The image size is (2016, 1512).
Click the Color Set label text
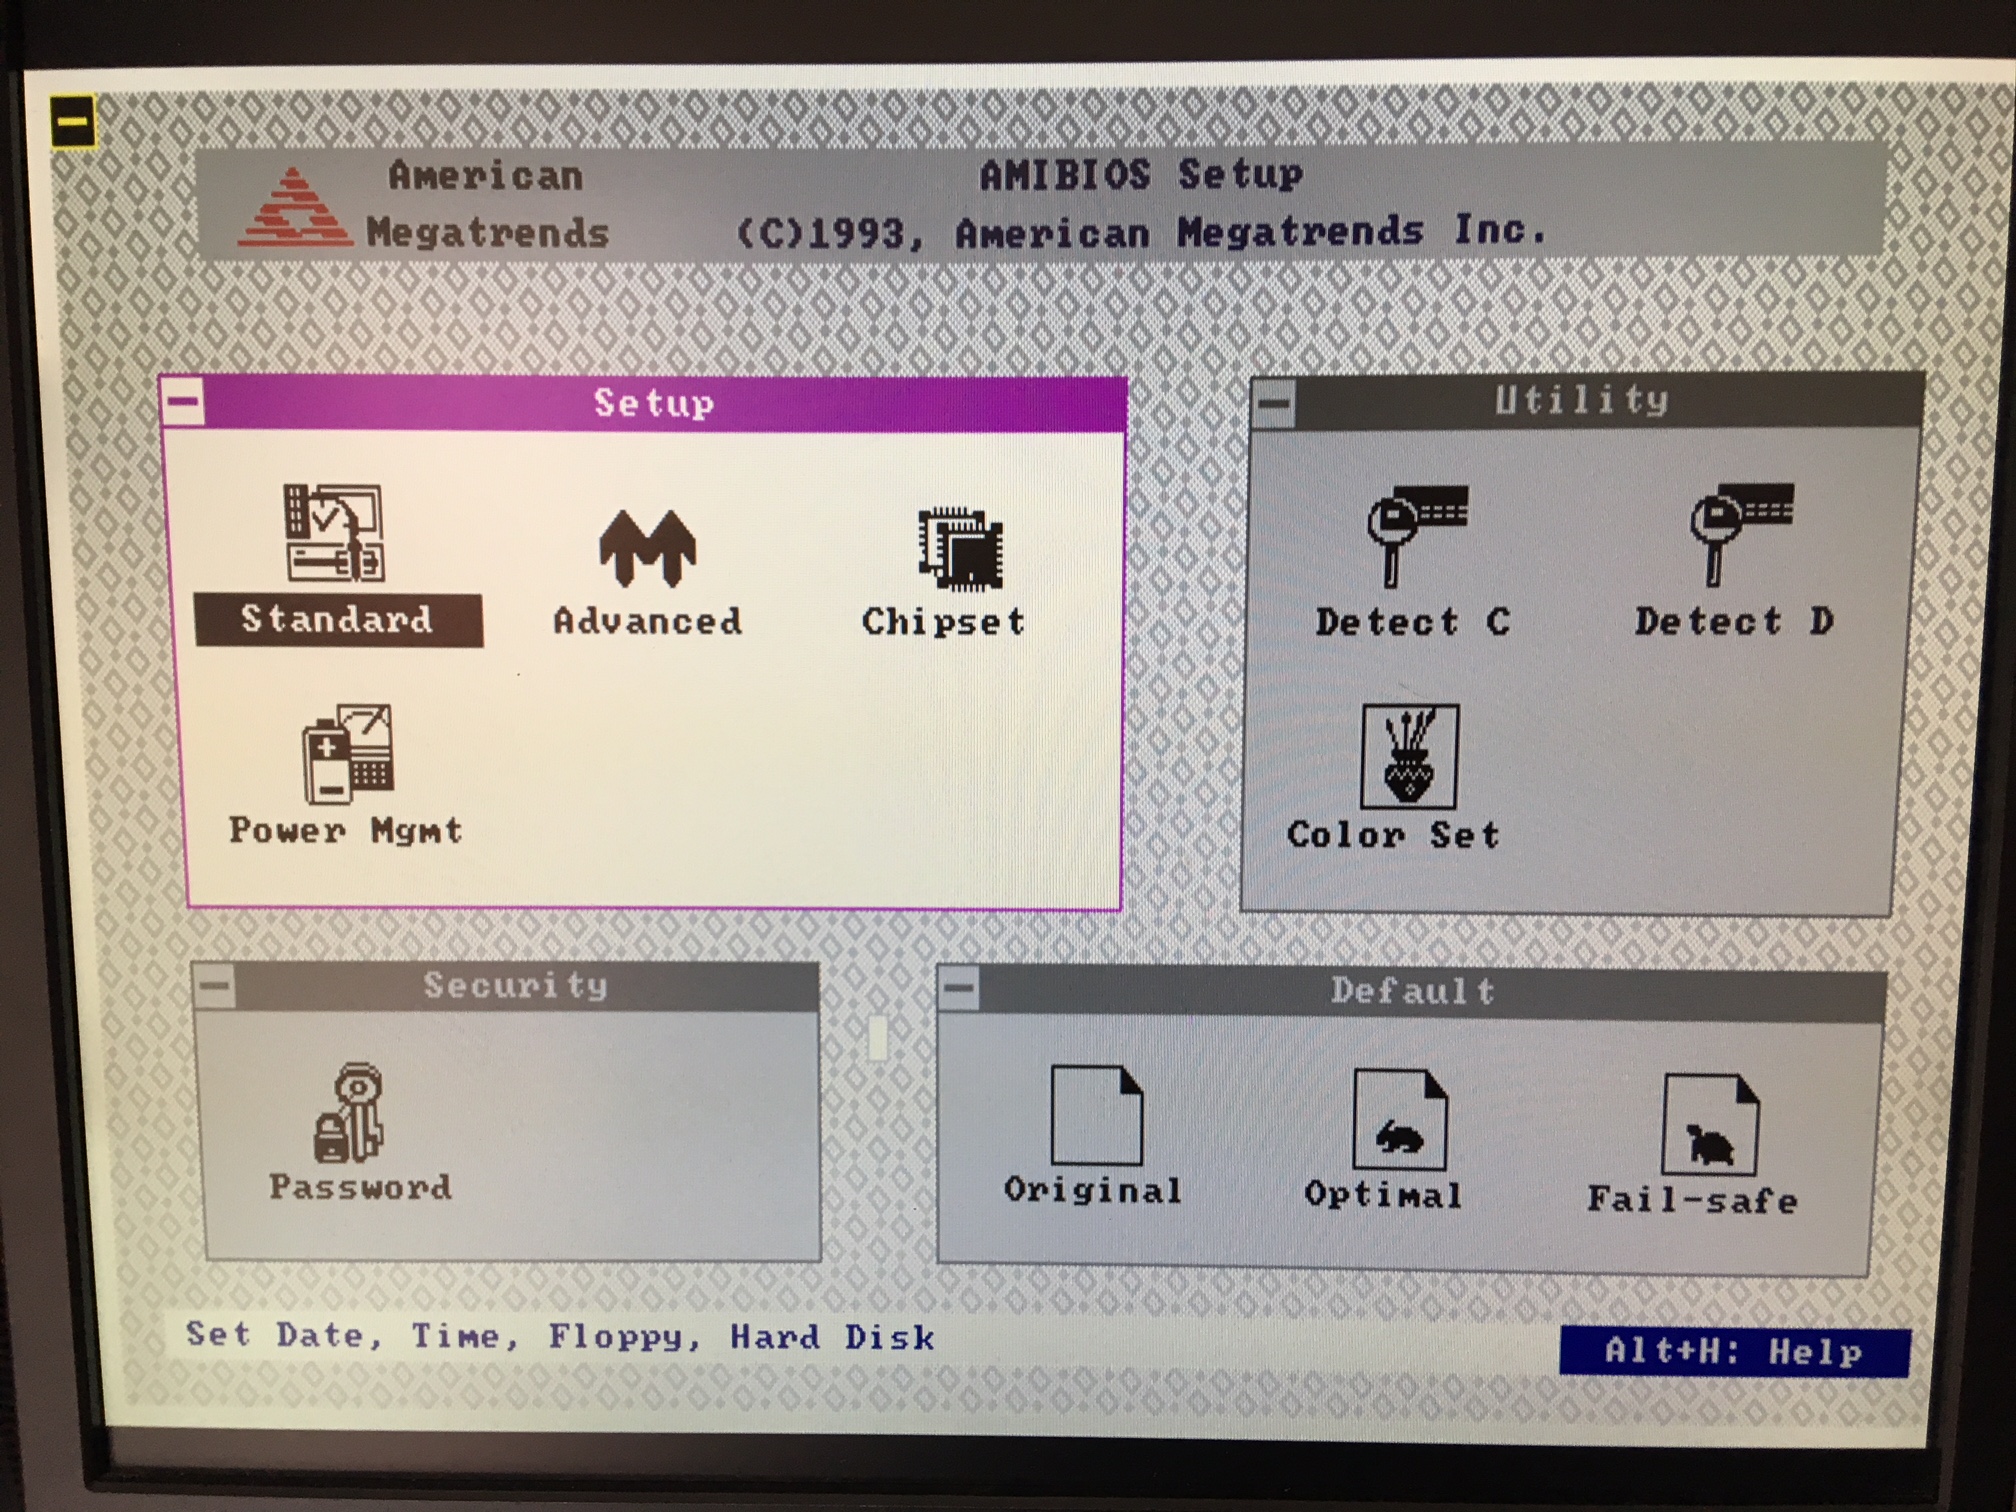pos(1394,834)
